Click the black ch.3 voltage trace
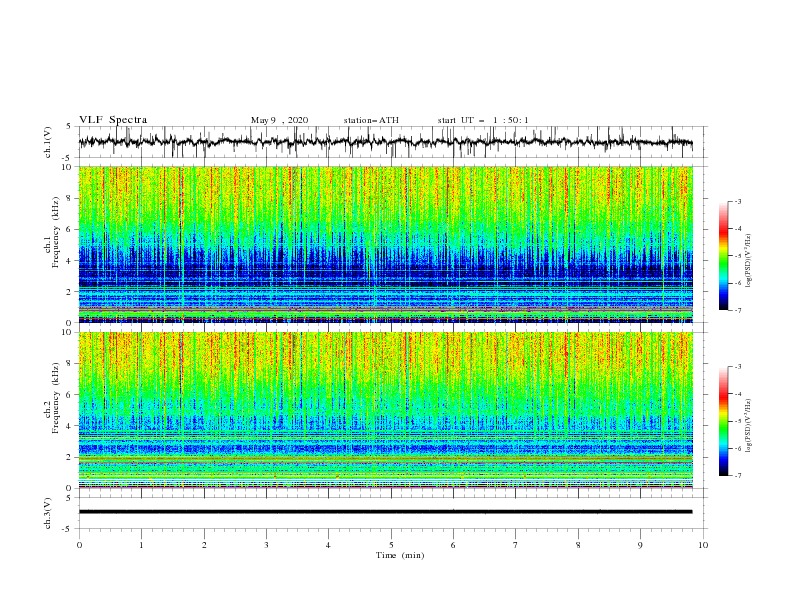792x612 pixels. pos(385,512)
